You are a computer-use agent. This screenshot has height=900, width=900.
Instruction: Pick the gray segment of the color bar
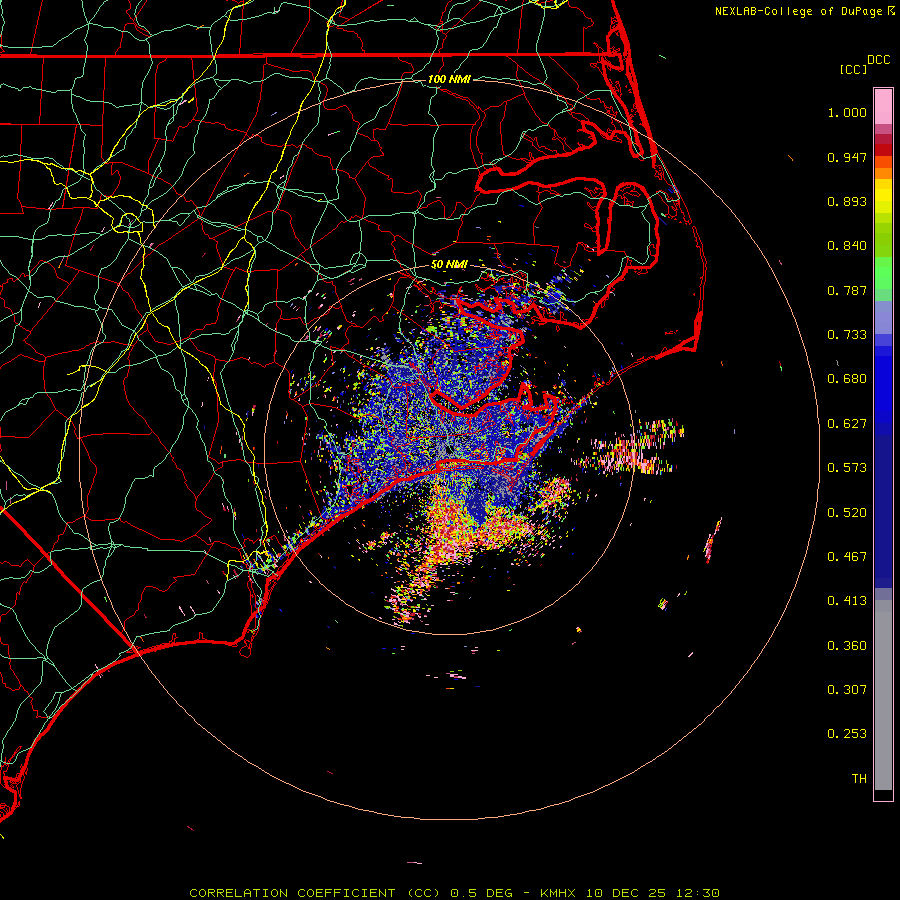(883, 695)
